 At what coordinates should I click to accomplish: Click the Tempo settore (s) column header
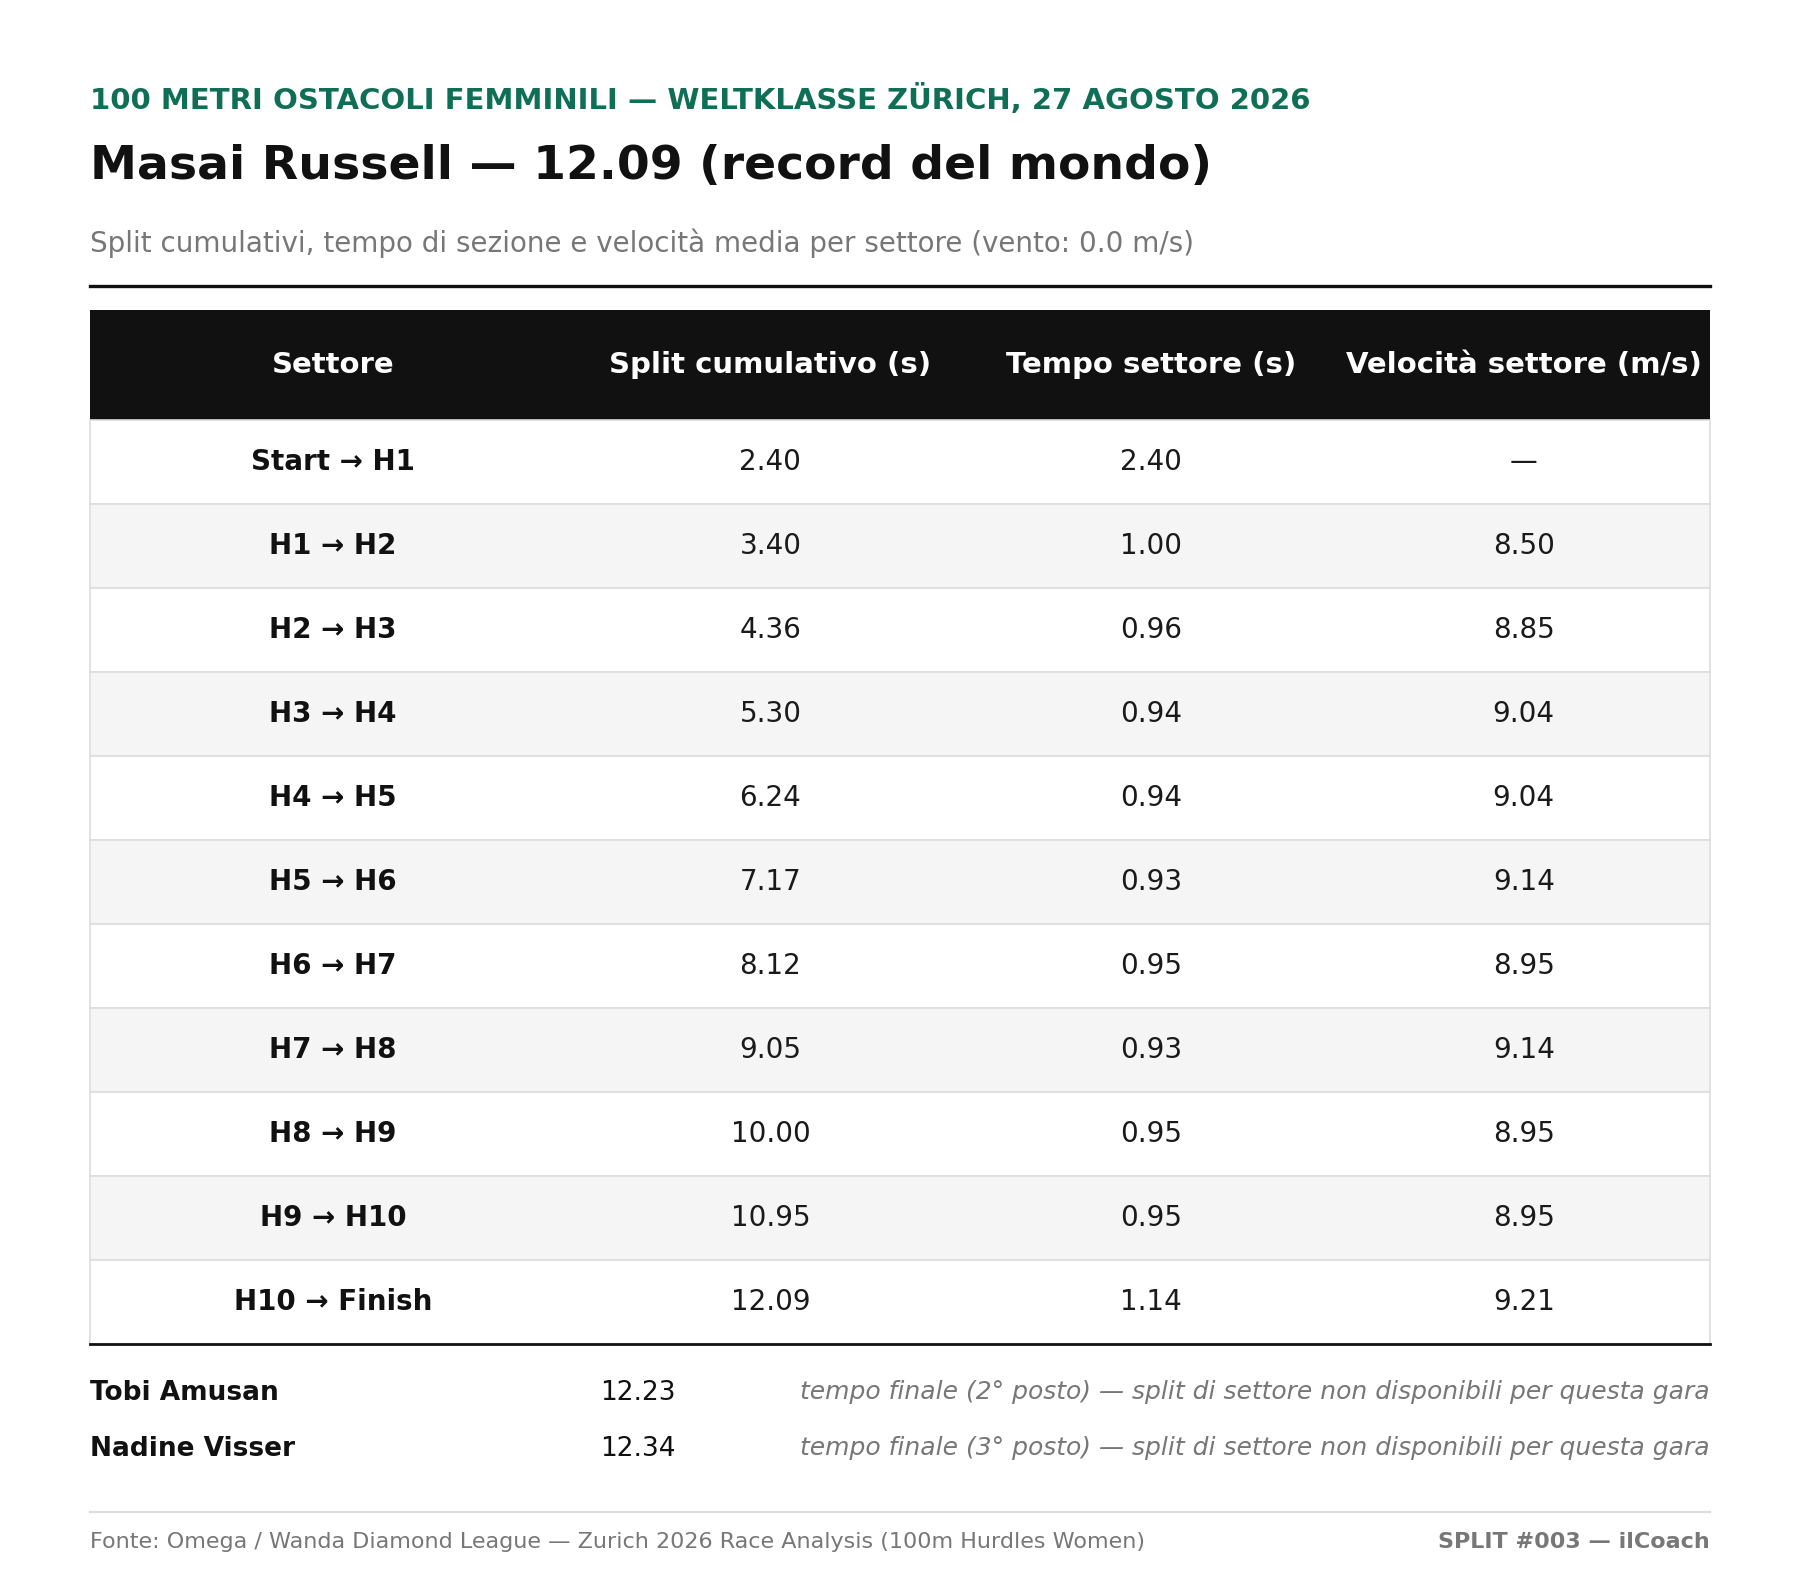point(1151,364)
